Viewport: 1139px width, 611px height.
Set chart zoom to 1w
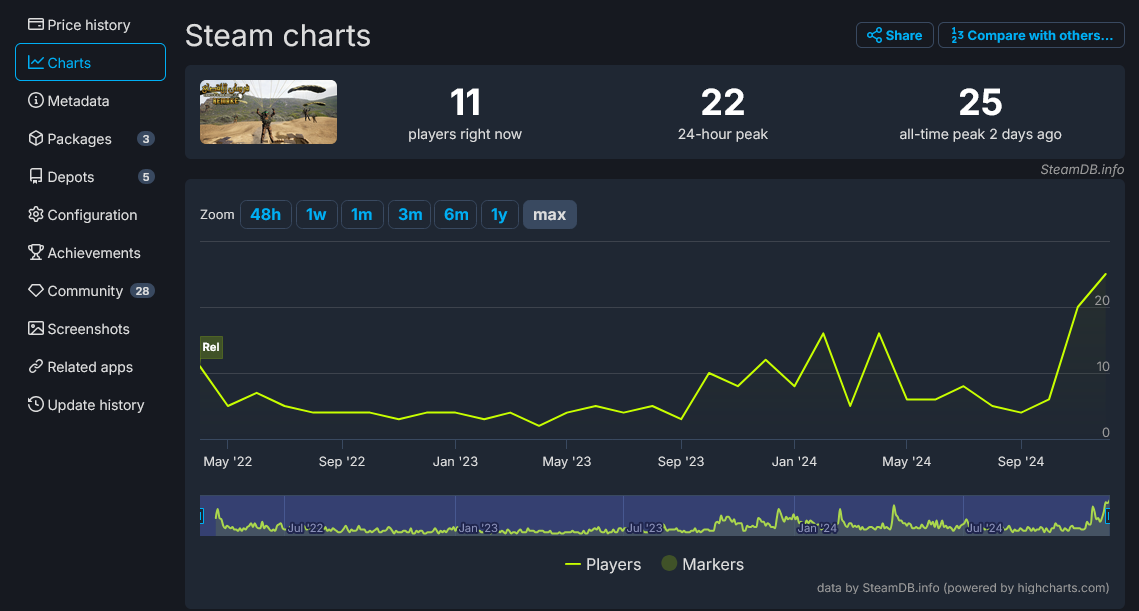point(316,214)
